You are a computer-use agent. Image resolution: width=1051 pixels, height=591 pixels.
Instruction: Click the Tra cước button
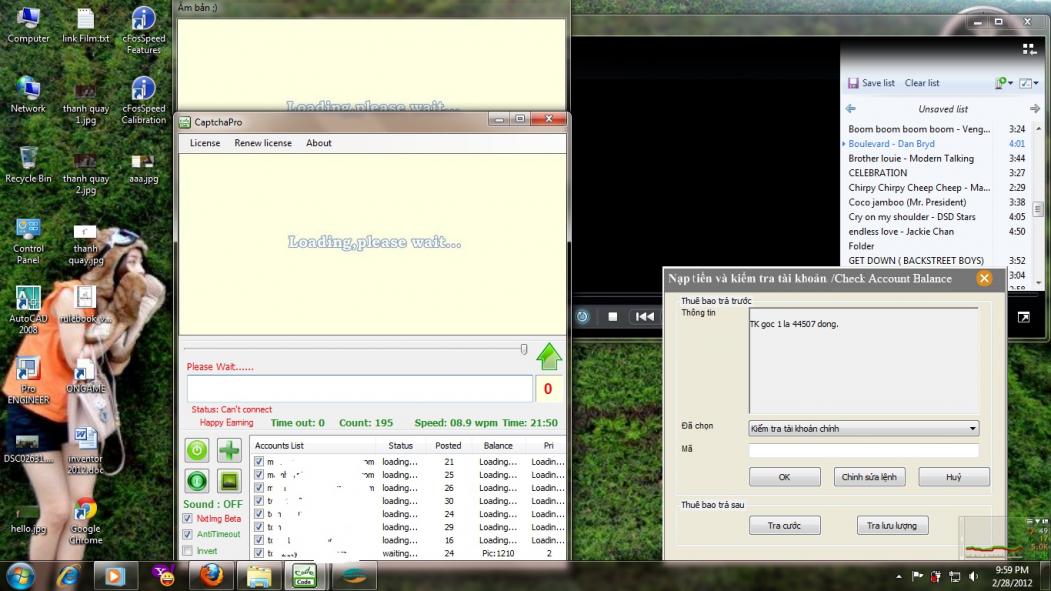tap(784, 525)
